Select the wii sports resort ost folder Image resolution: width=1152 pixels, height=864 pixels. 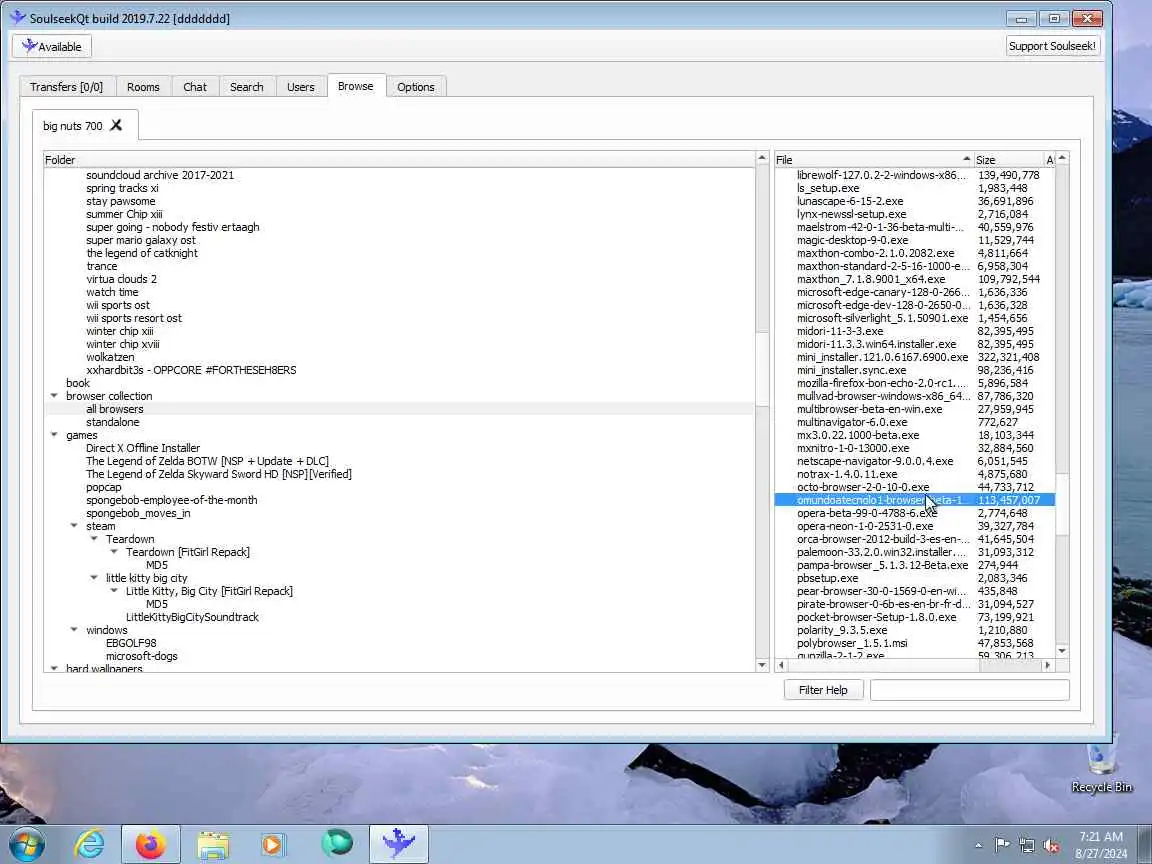(134, 318)
